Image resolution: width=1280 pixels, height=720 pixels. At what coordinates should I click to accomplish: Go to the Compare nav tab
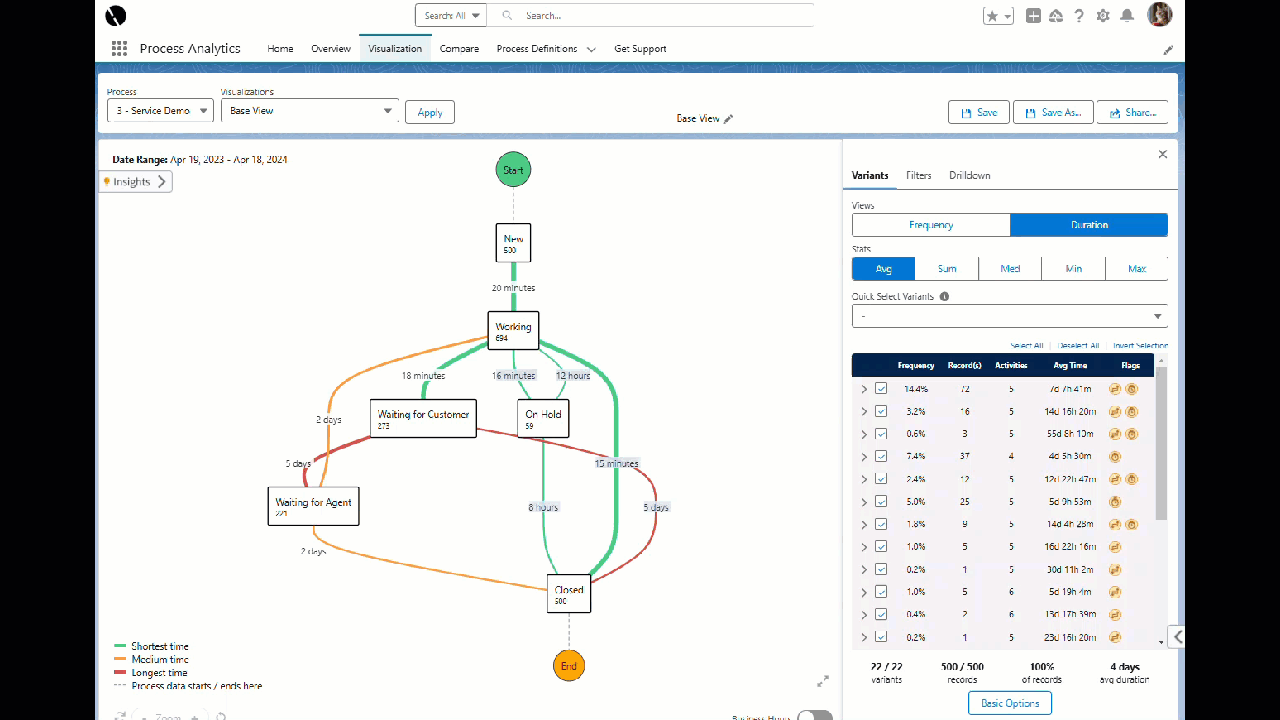459,49
